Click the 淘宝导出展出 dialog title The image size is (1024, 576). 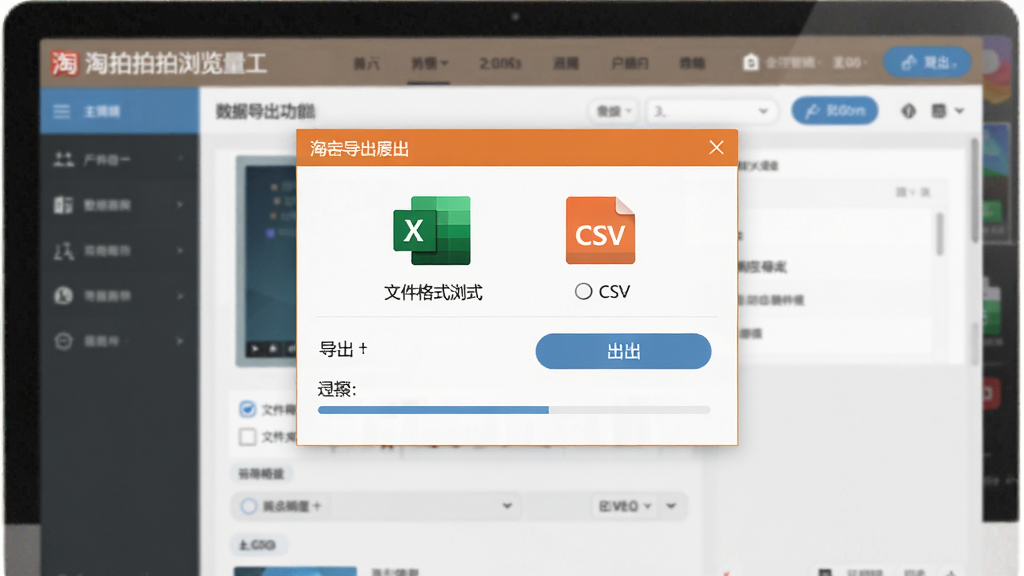pyautogui.click(x=359, y=149)
